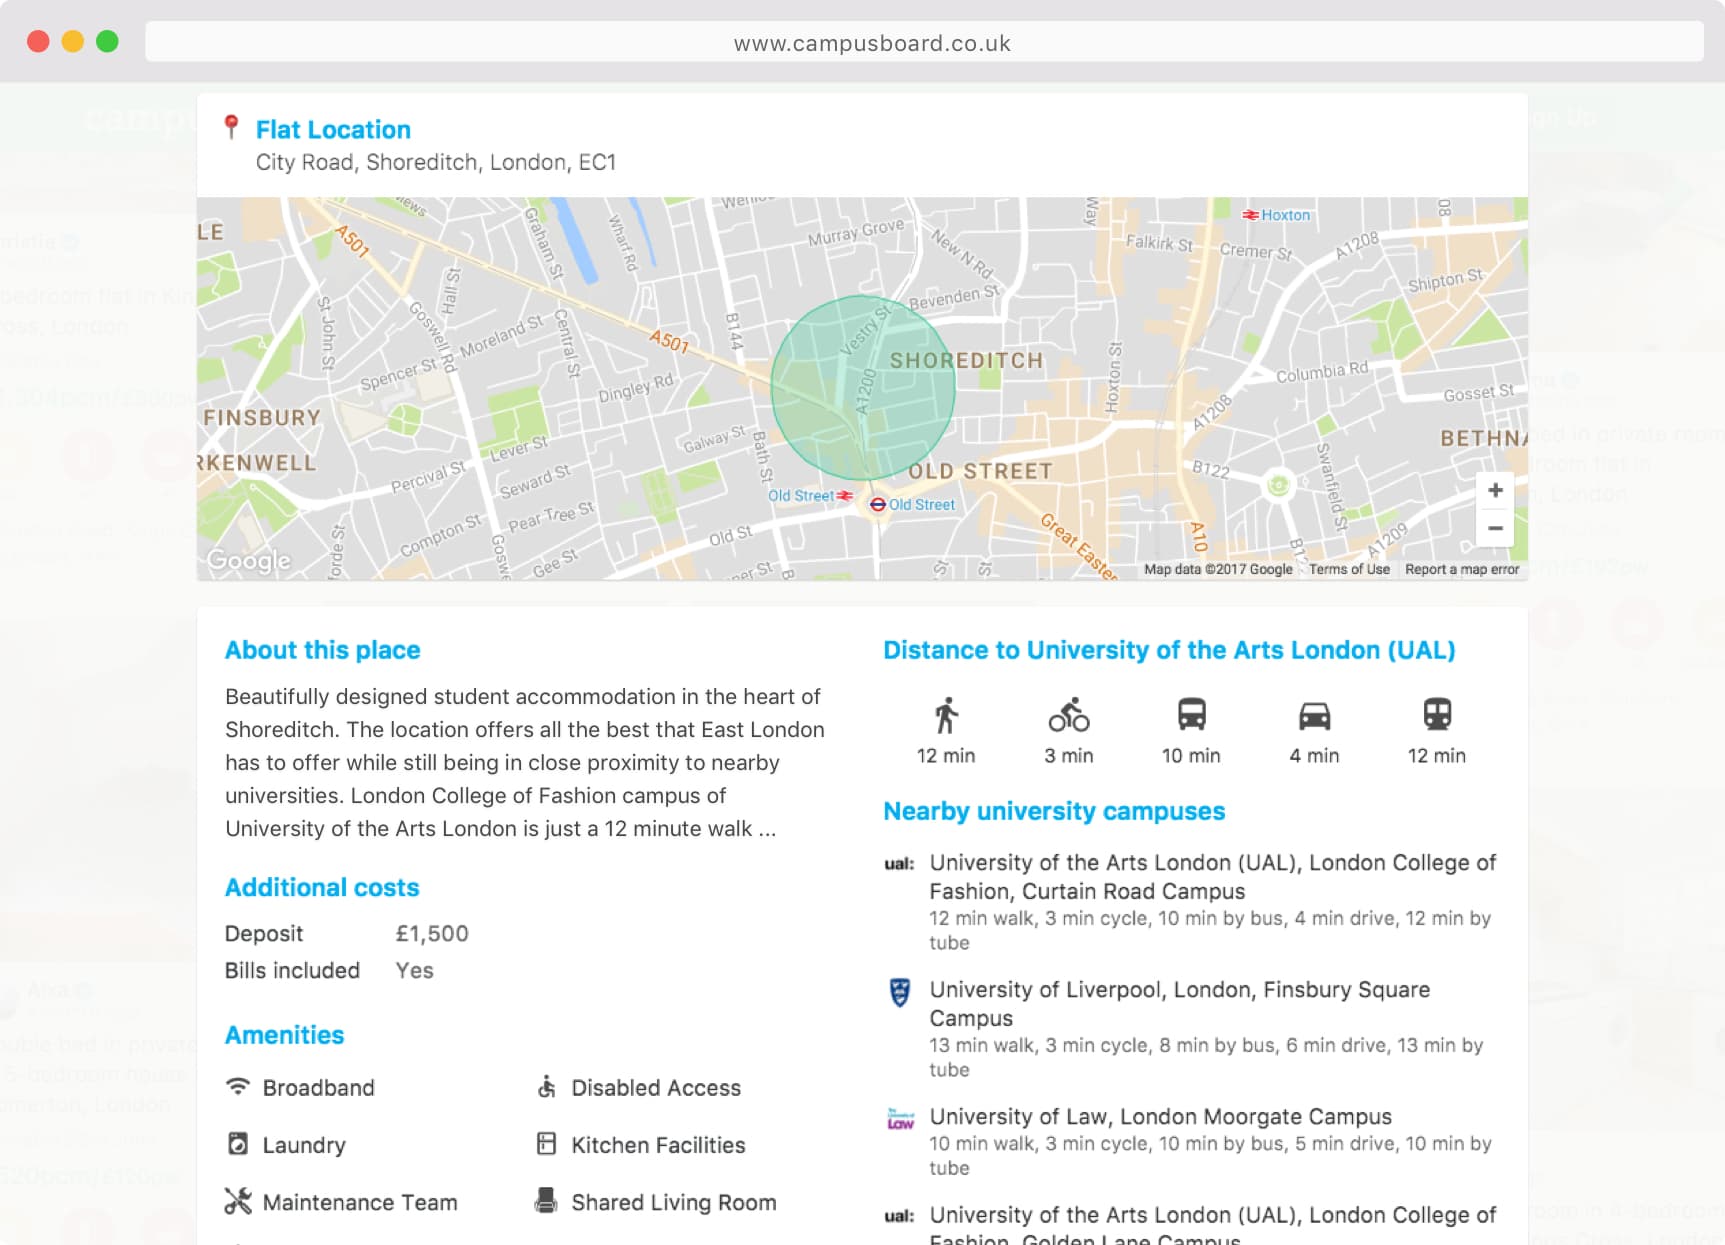
Task: Click Report a map error link
Action: (1462, 569)
